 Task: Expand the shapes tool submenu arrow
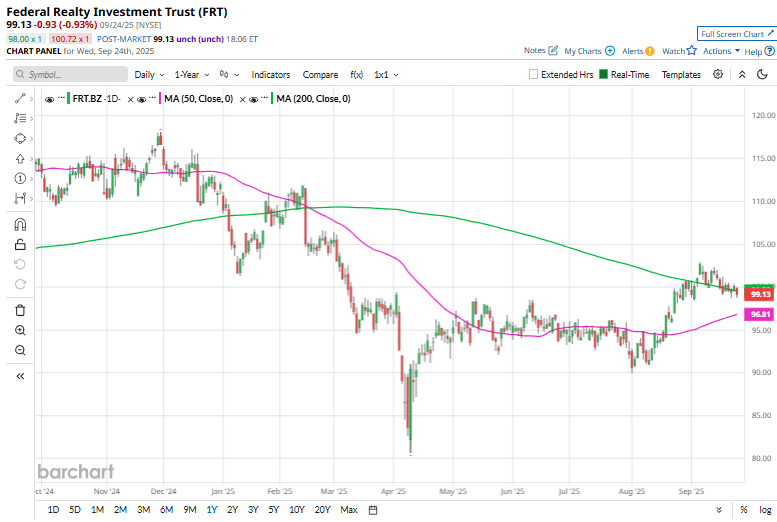pyautogui.click(x=31, y=139)
